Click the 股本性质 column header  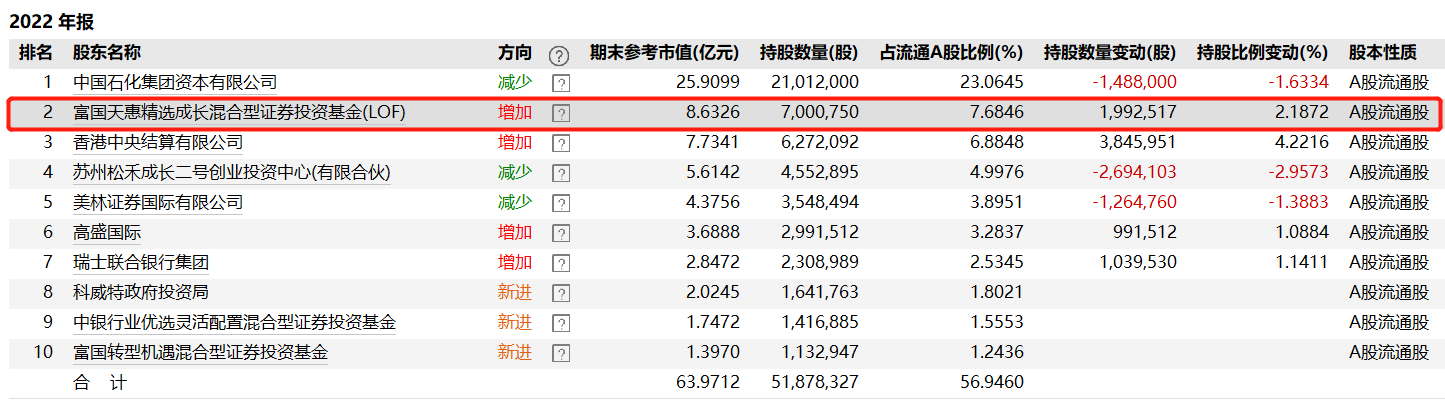1383,53
